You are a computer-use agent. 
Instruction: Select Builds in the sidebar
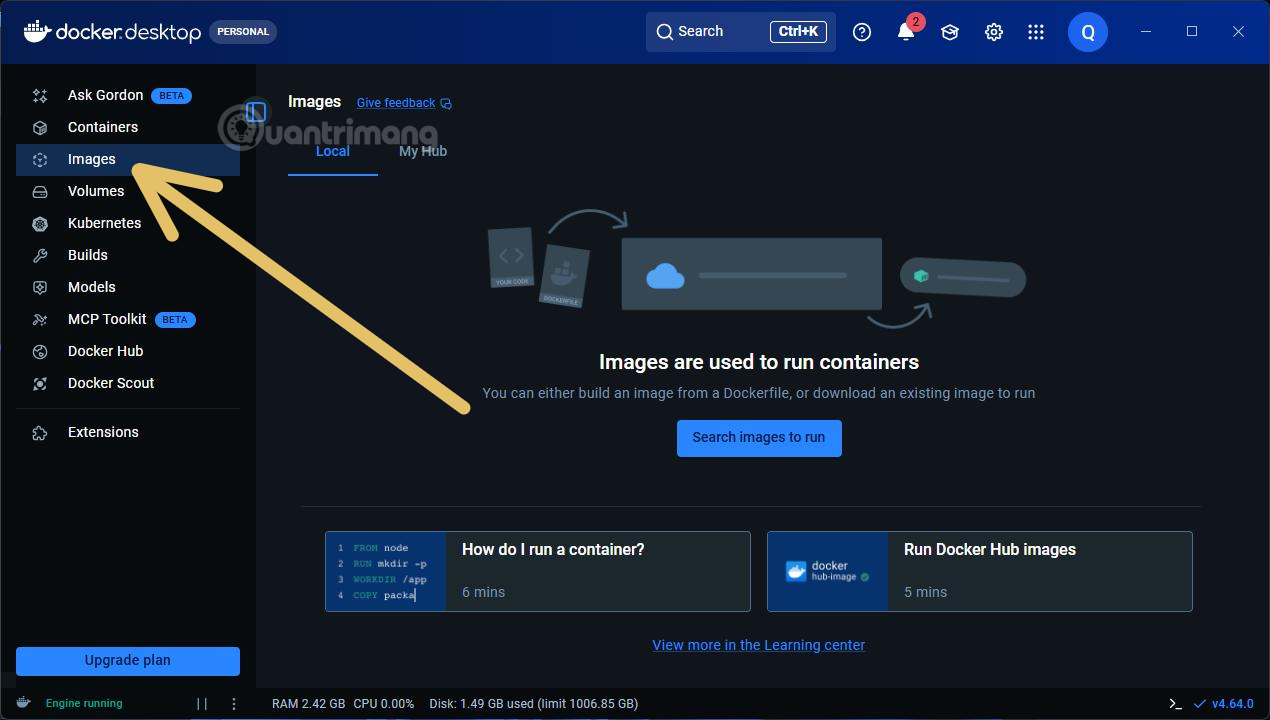tap(128, 256)
